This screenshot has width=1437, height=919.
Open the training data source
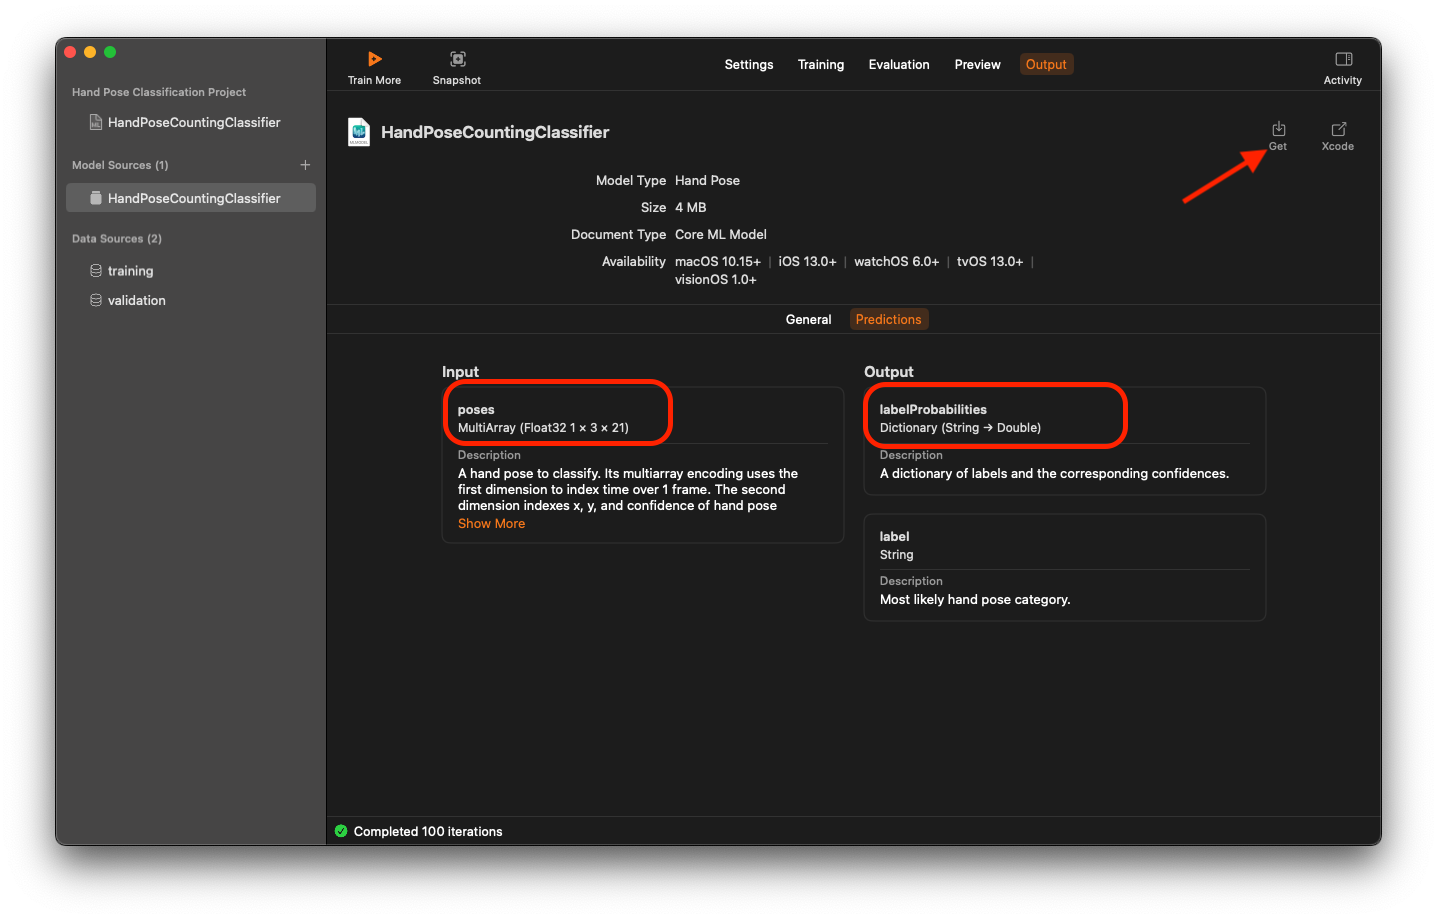point(190,271)
